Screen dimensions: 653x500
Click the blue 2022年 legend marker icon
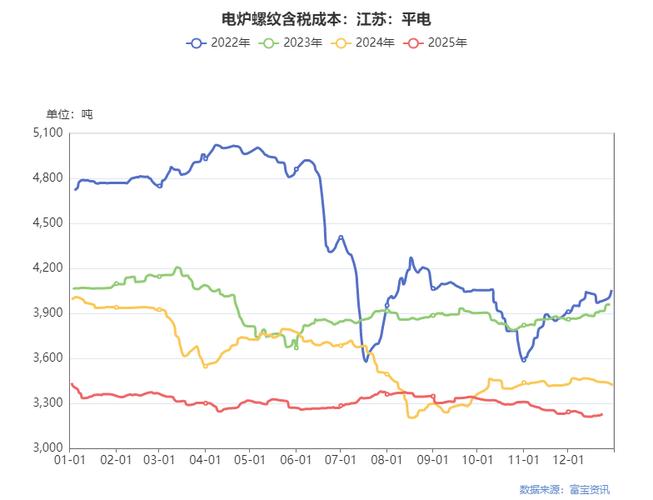pyautogui.click(x=197, y=43)
